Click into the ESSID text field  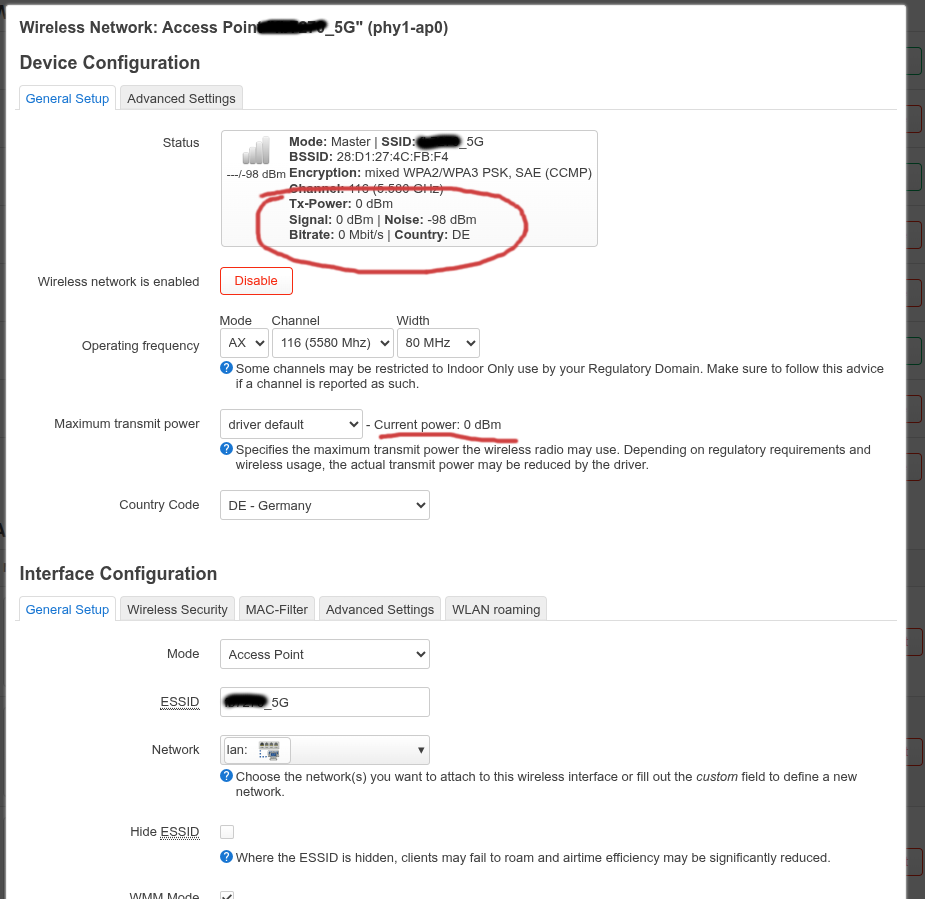click(324, 702)
